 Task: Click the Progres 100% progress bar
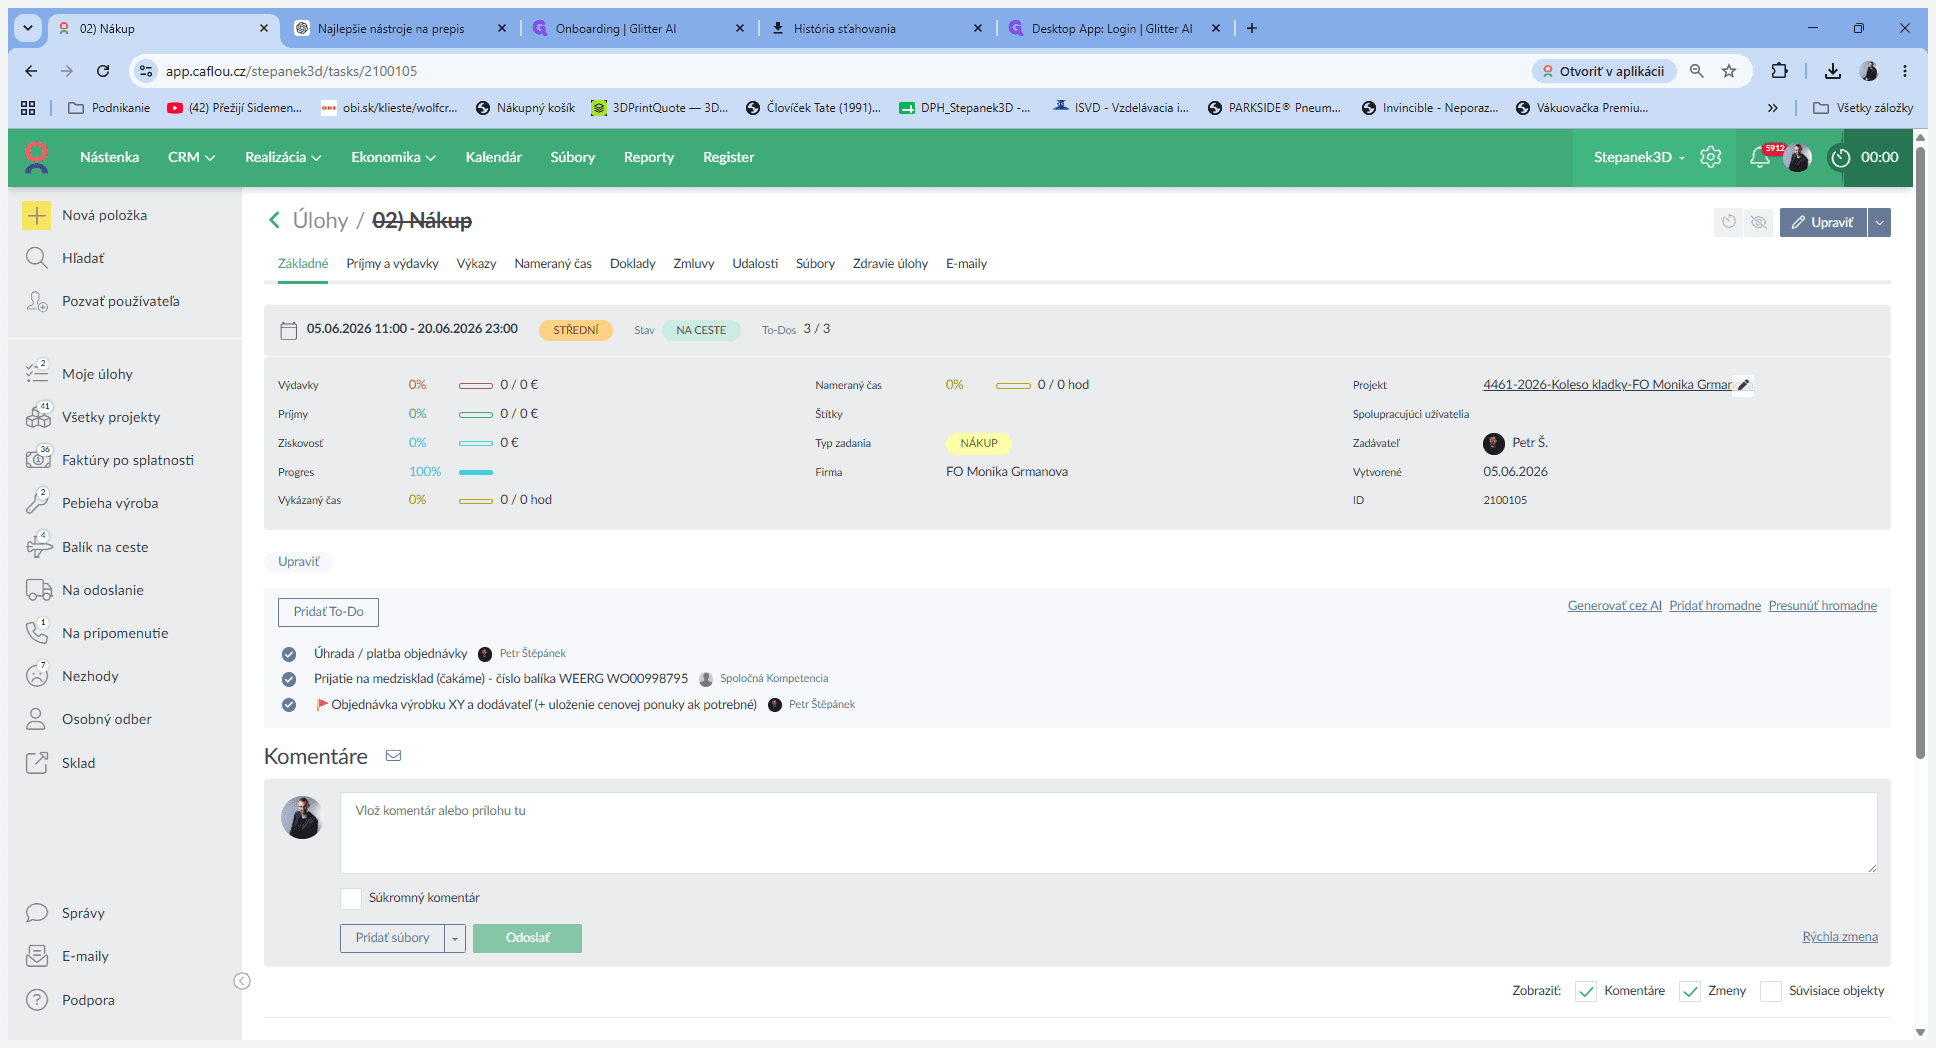(476, 472)
